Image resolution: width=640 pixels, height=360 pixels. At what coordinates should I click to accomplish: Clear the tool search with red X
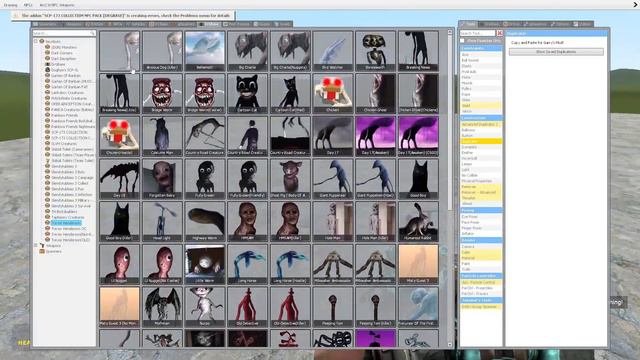[500, 33]
